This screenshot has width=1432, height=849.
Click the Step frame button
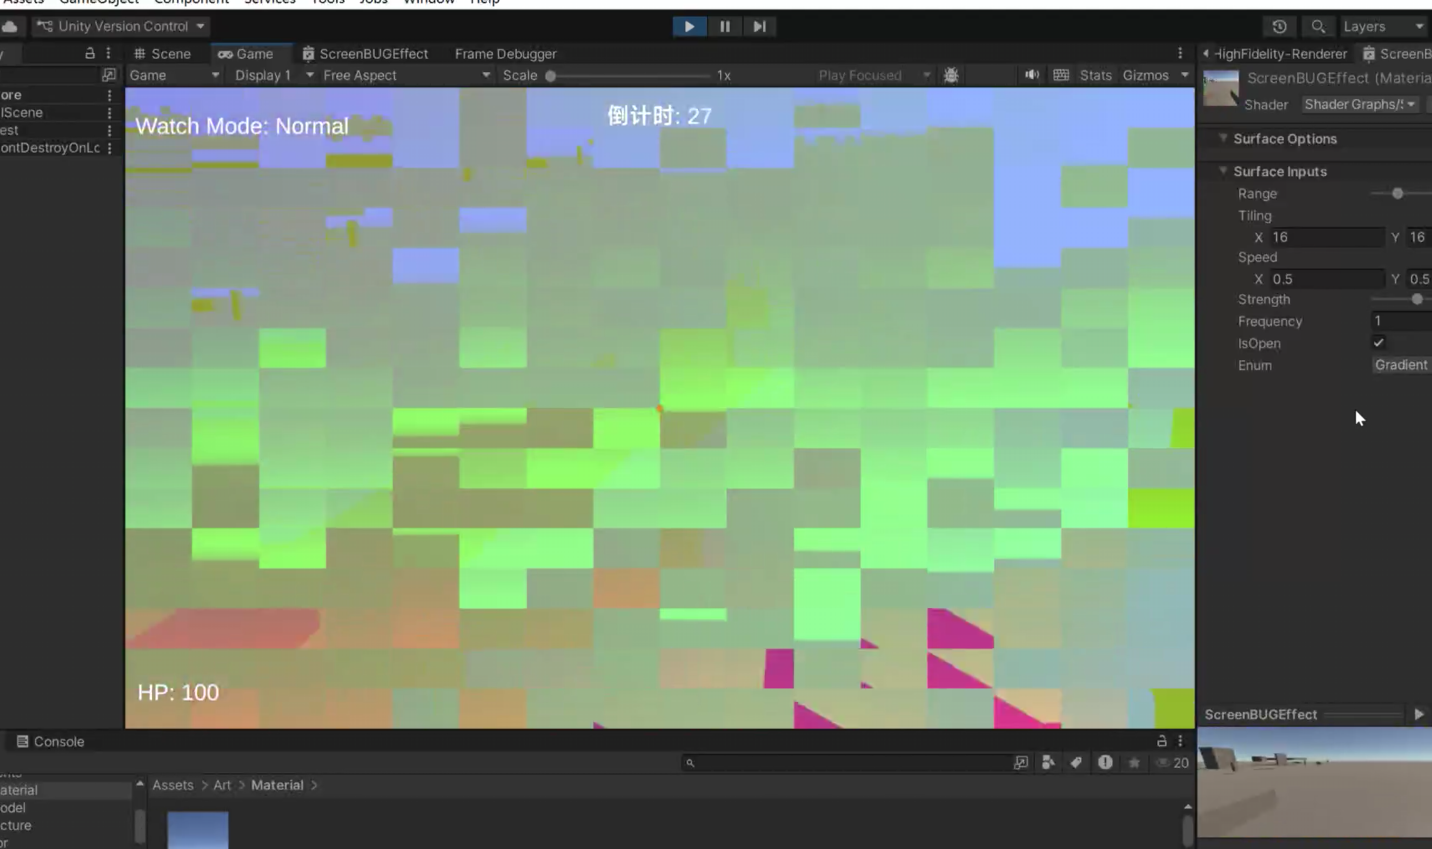(x=759, y=27)
